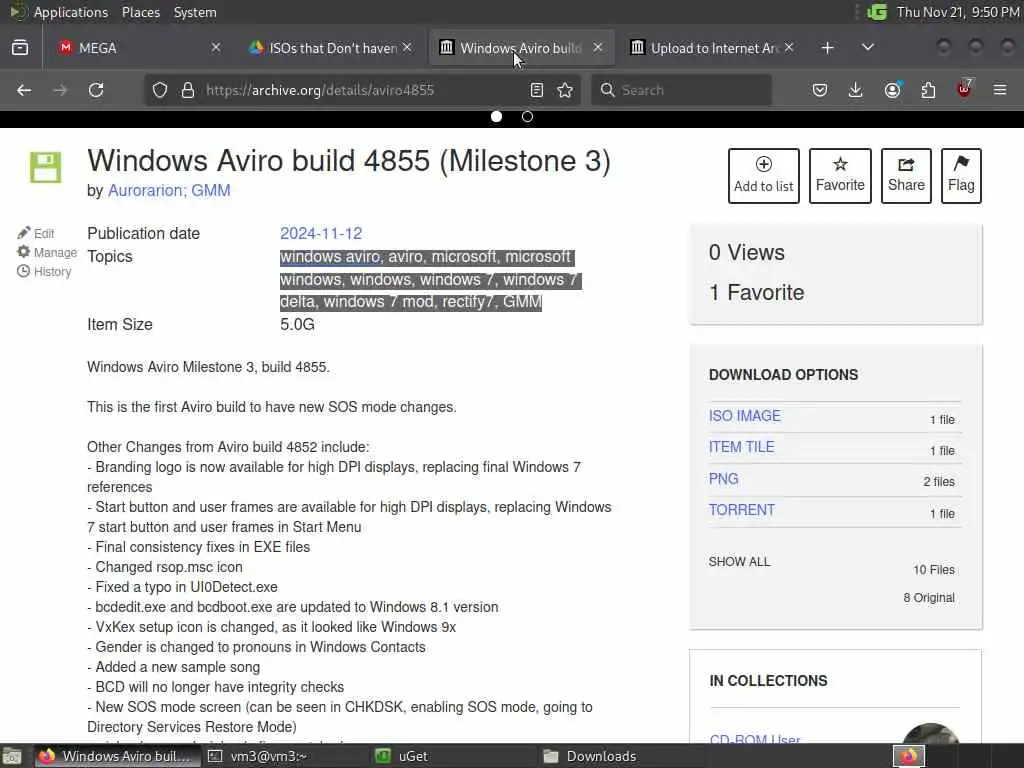Open the Manage gear link
This screenshot has width=1024, height=768.
point(46,252)
